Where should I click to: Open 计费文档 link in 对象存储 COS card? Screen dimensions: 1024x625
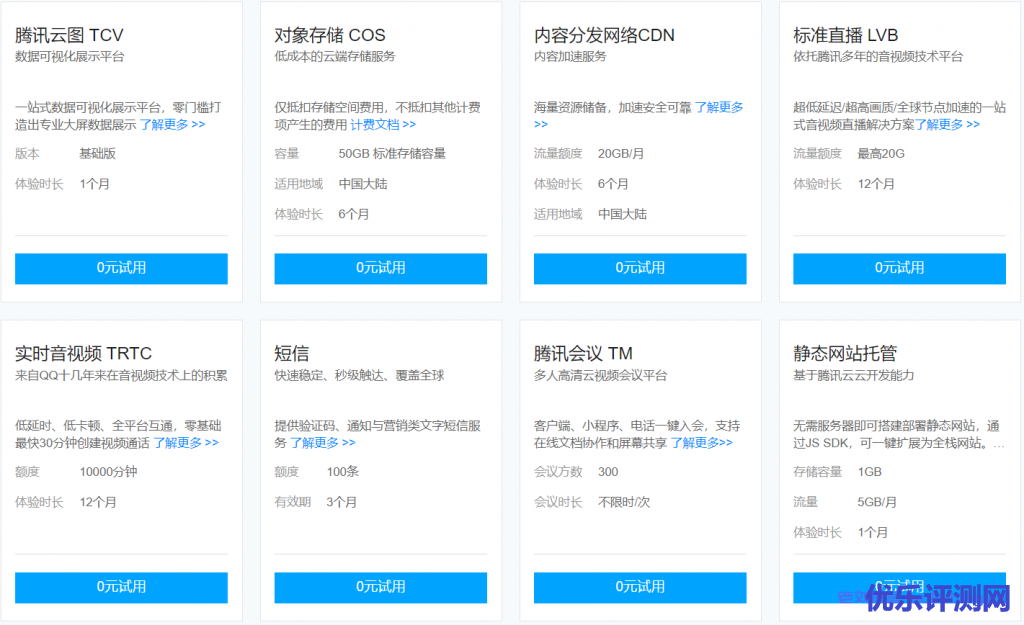382,125
